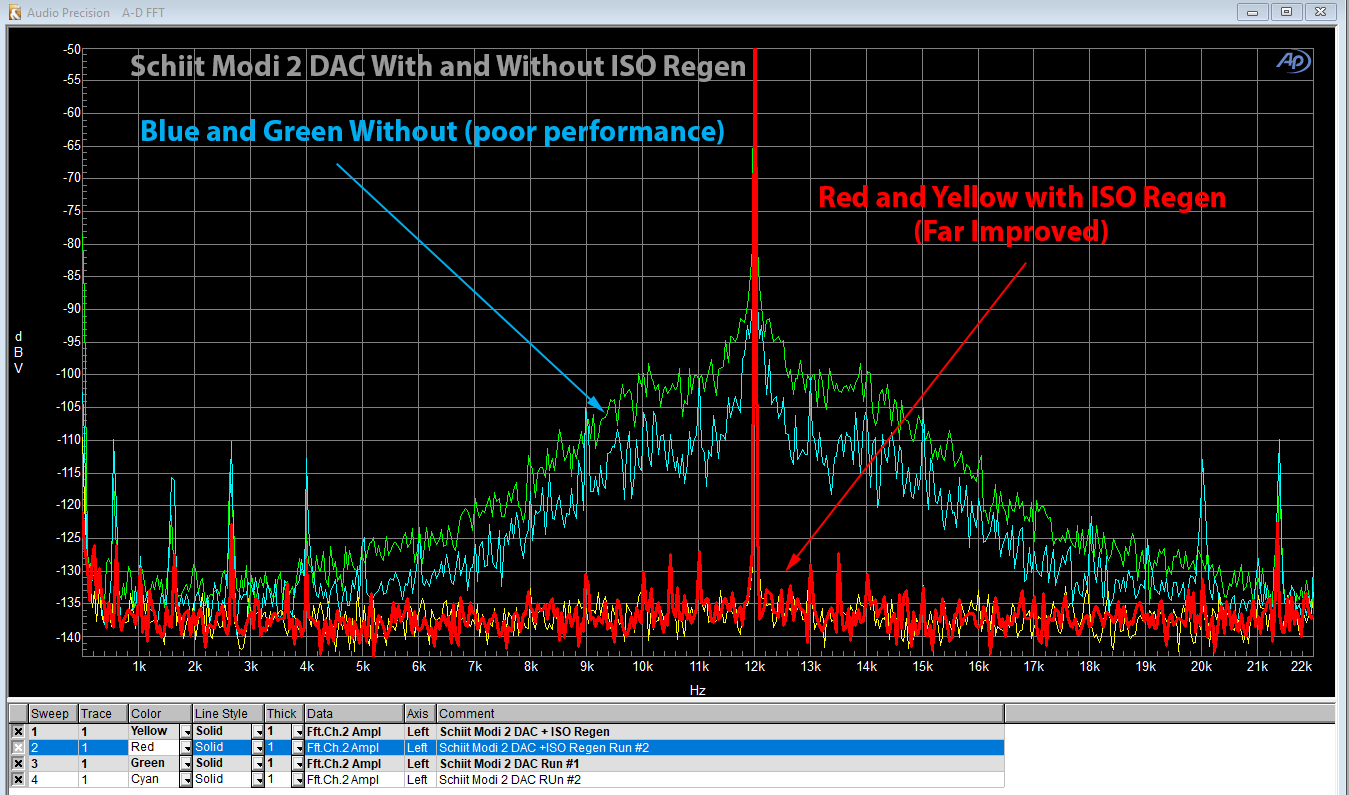Open thickness dropdown for Cyan row

(x=297, y=780)
